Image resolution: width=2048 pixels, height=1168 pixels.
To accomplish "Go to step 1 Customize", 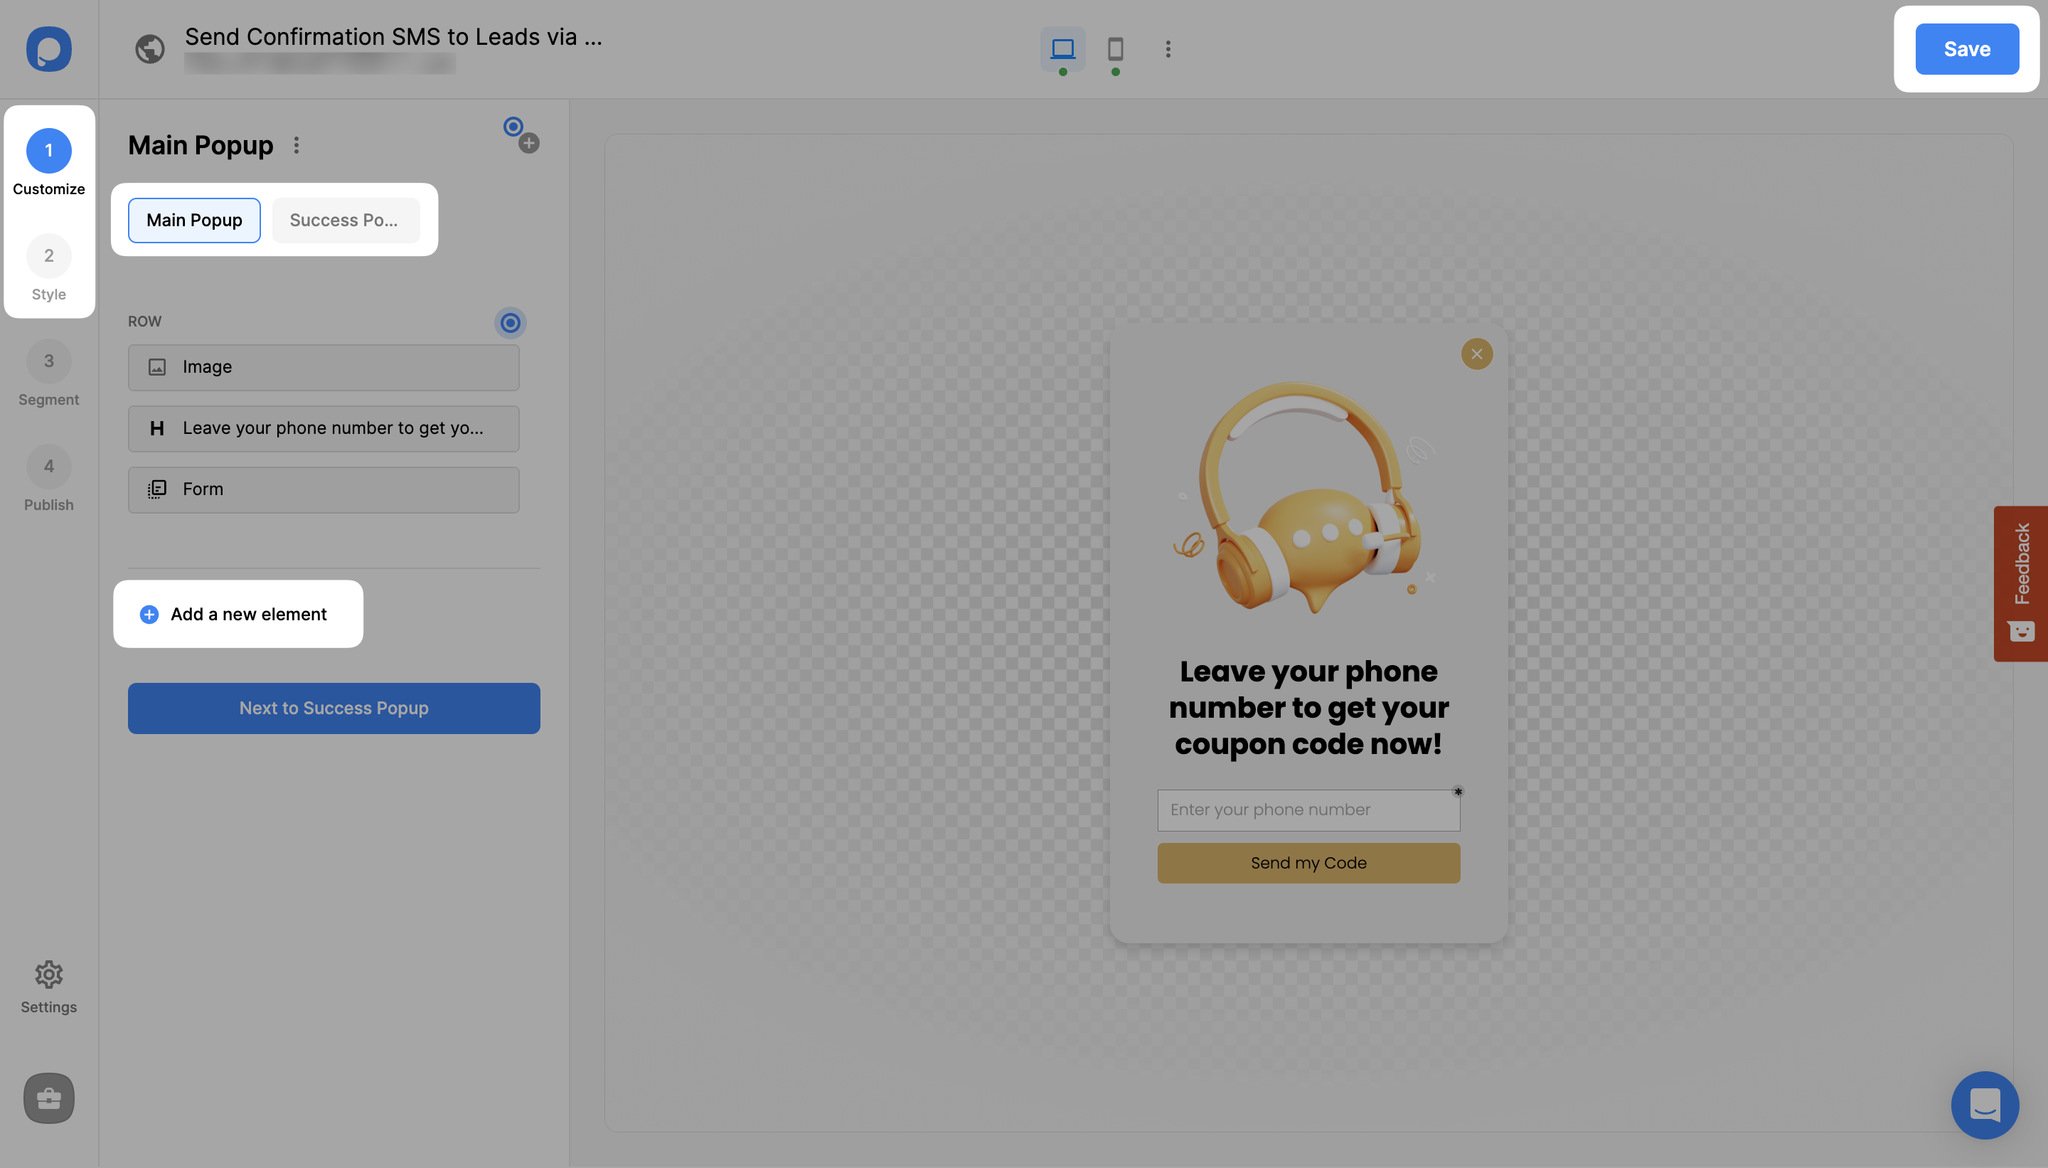I will (48, 162).
